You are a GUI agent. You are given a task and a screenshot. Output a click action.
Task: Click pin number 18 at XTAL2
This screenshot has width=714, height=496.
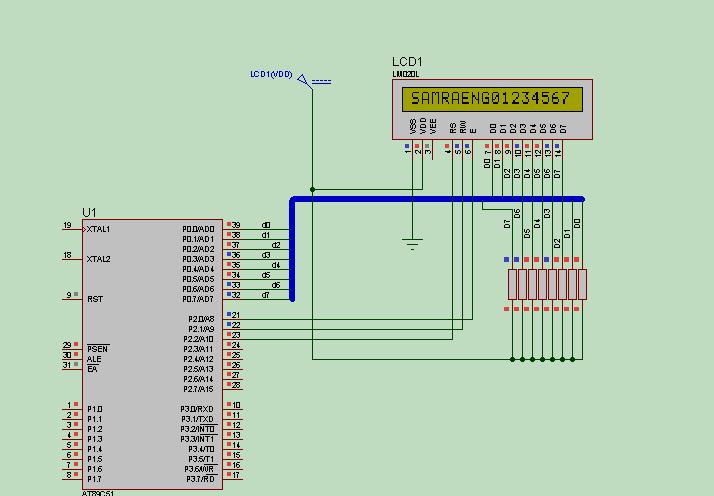(67, 255)
